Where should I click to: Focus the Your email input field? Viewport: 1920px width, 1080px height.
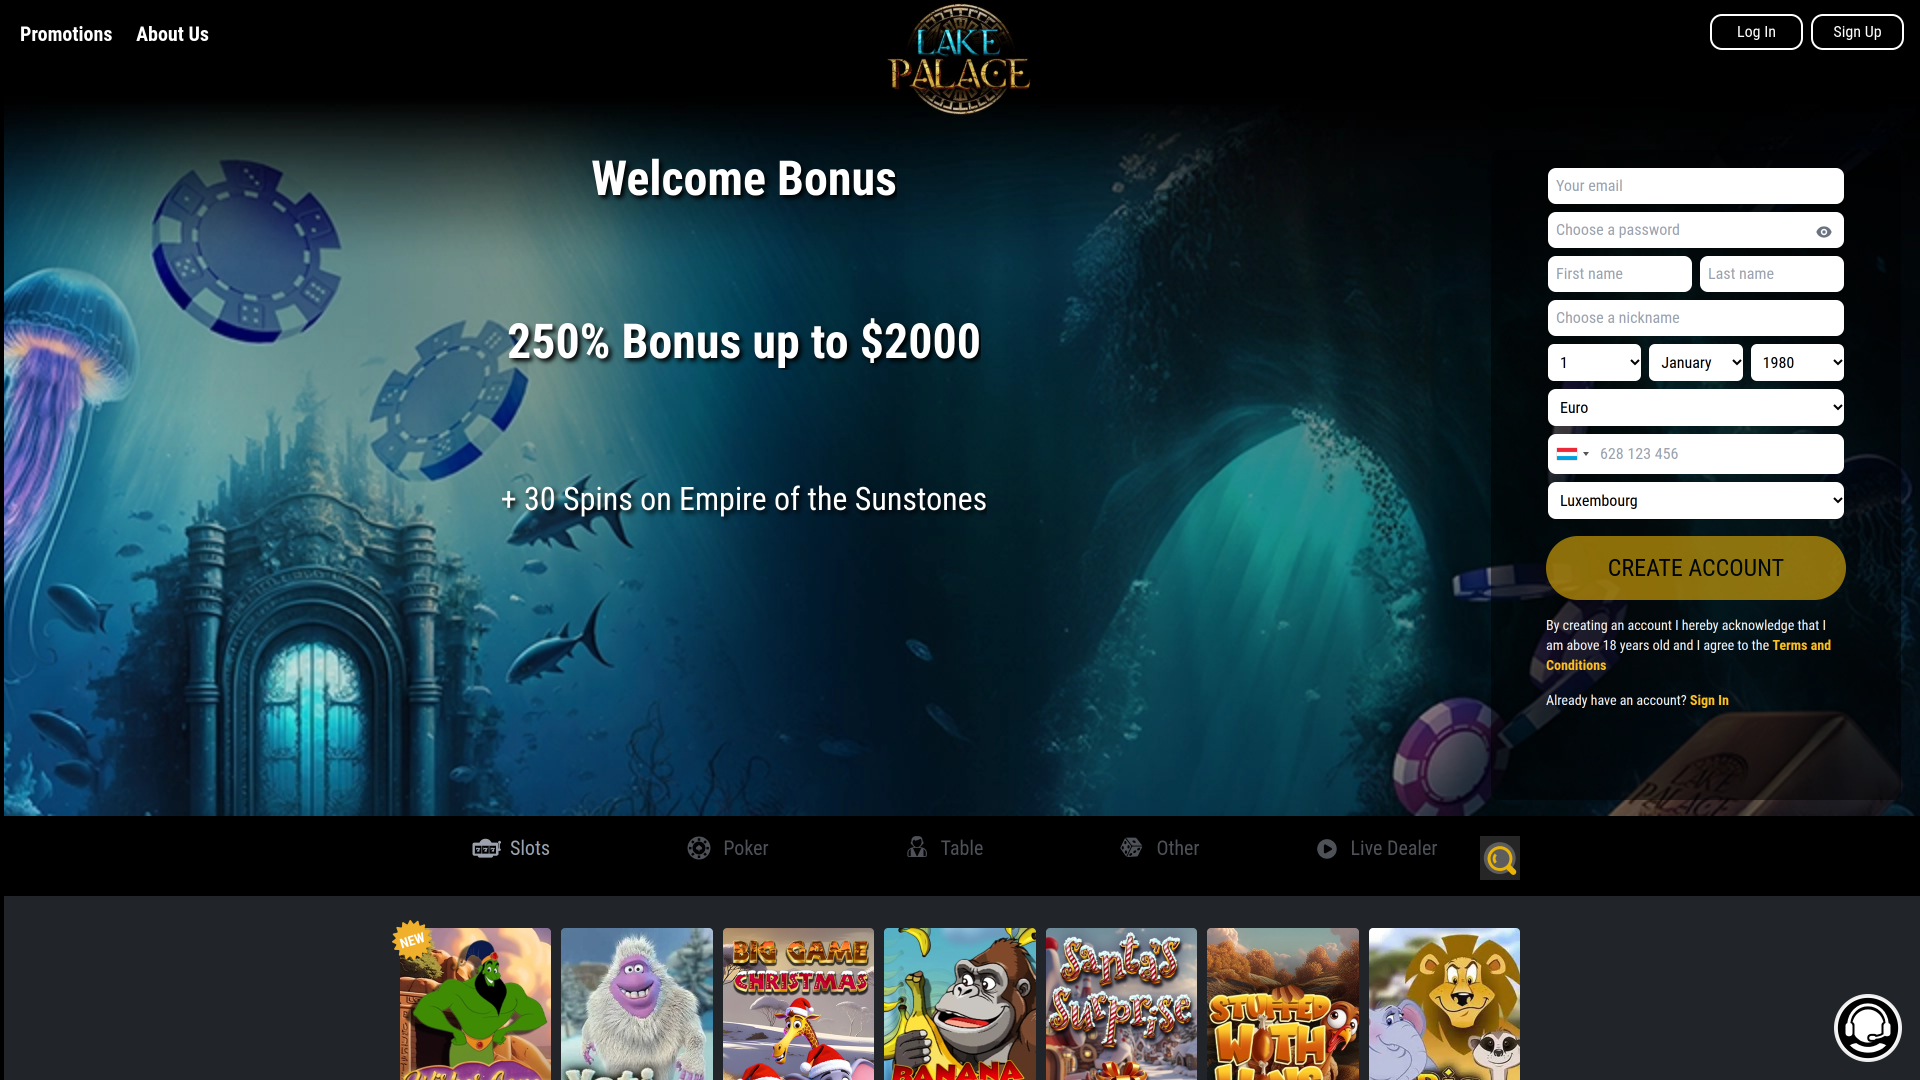pyautogui.click(x=1696, y=186)
